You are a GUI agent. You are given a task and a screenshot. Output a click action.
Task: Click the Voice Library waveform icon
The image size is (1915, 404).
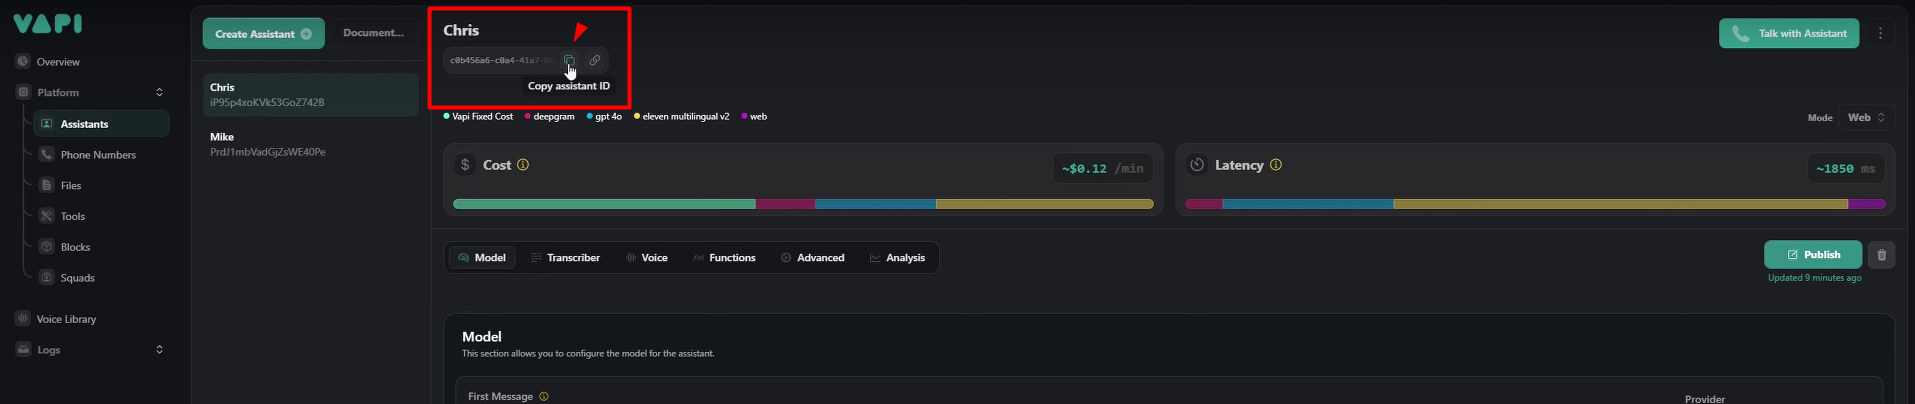23,318
